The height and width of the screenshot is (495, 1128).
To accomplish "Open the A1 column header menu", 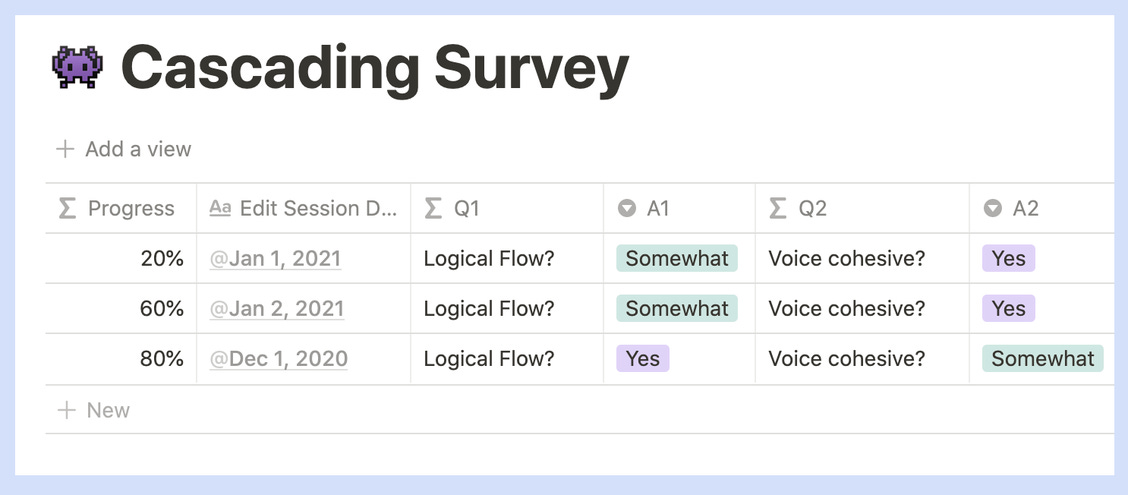I will 679,209.
